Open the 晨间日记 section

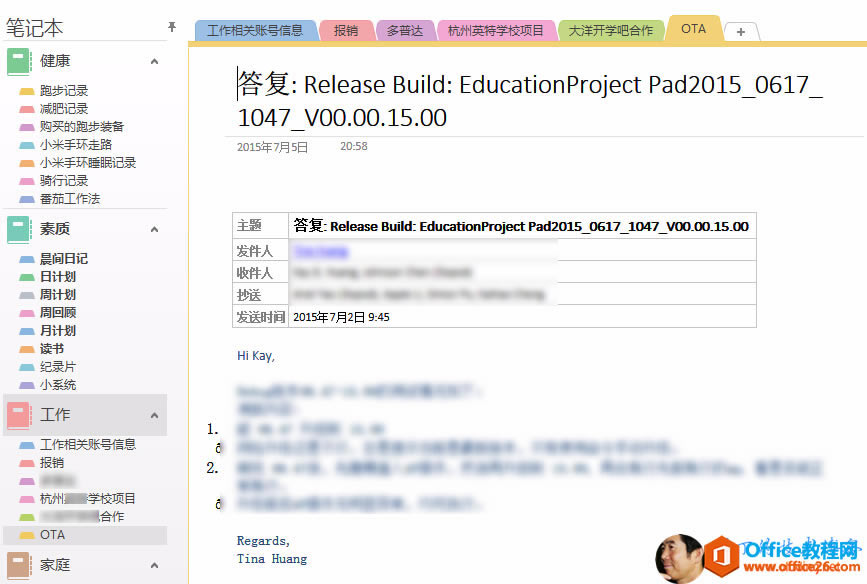[x=64, y=259]
